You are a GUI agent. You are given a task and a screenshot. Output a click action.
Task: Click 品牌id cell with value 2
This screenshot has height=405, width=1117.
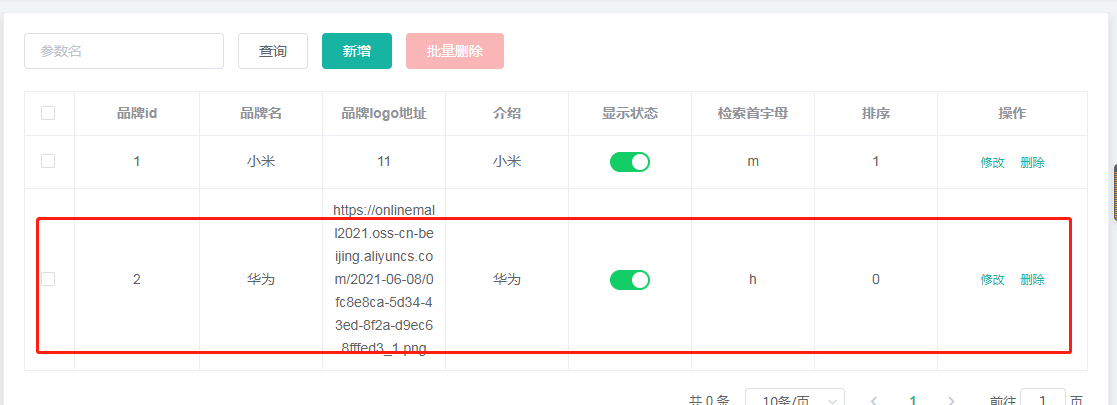[x=137, y=280]
